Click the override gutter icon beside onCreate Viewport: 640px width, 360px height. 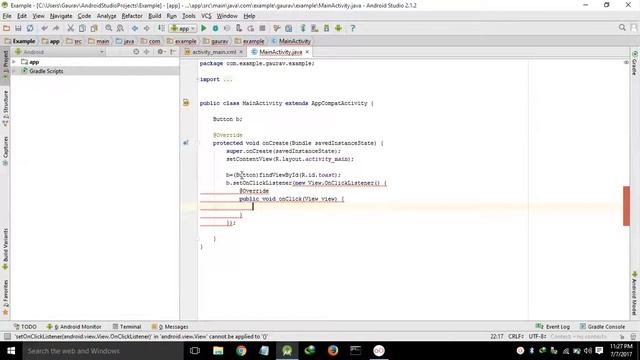click(x=186, y=143)
